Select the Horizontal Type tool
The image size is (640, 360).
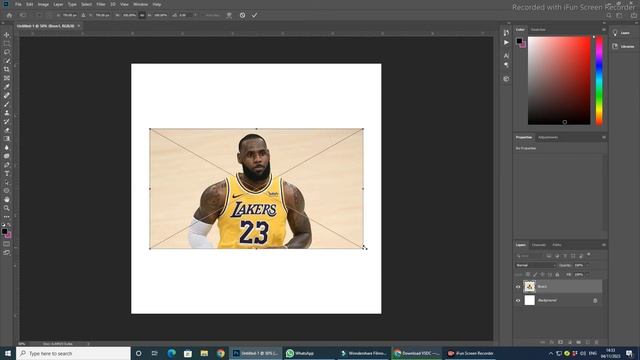coord(7,173)
